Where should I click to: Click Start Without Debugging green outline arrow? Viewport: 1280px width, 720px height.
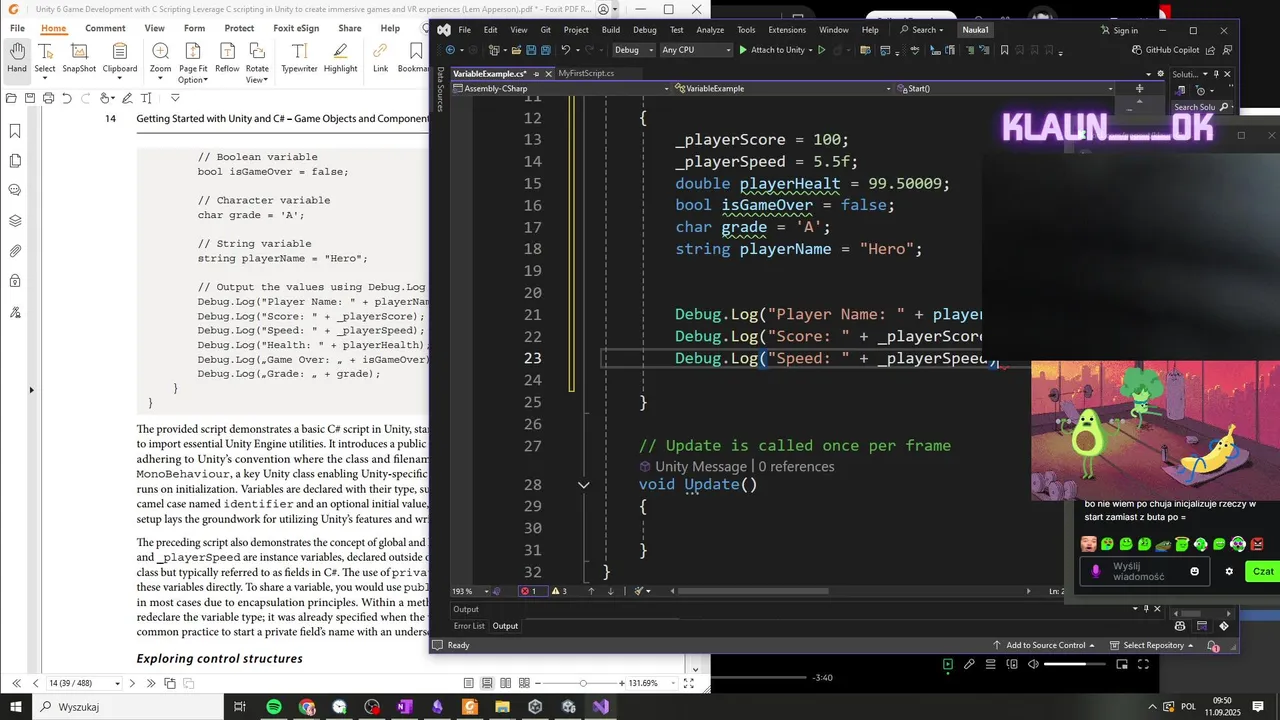[x=822, y=50]
